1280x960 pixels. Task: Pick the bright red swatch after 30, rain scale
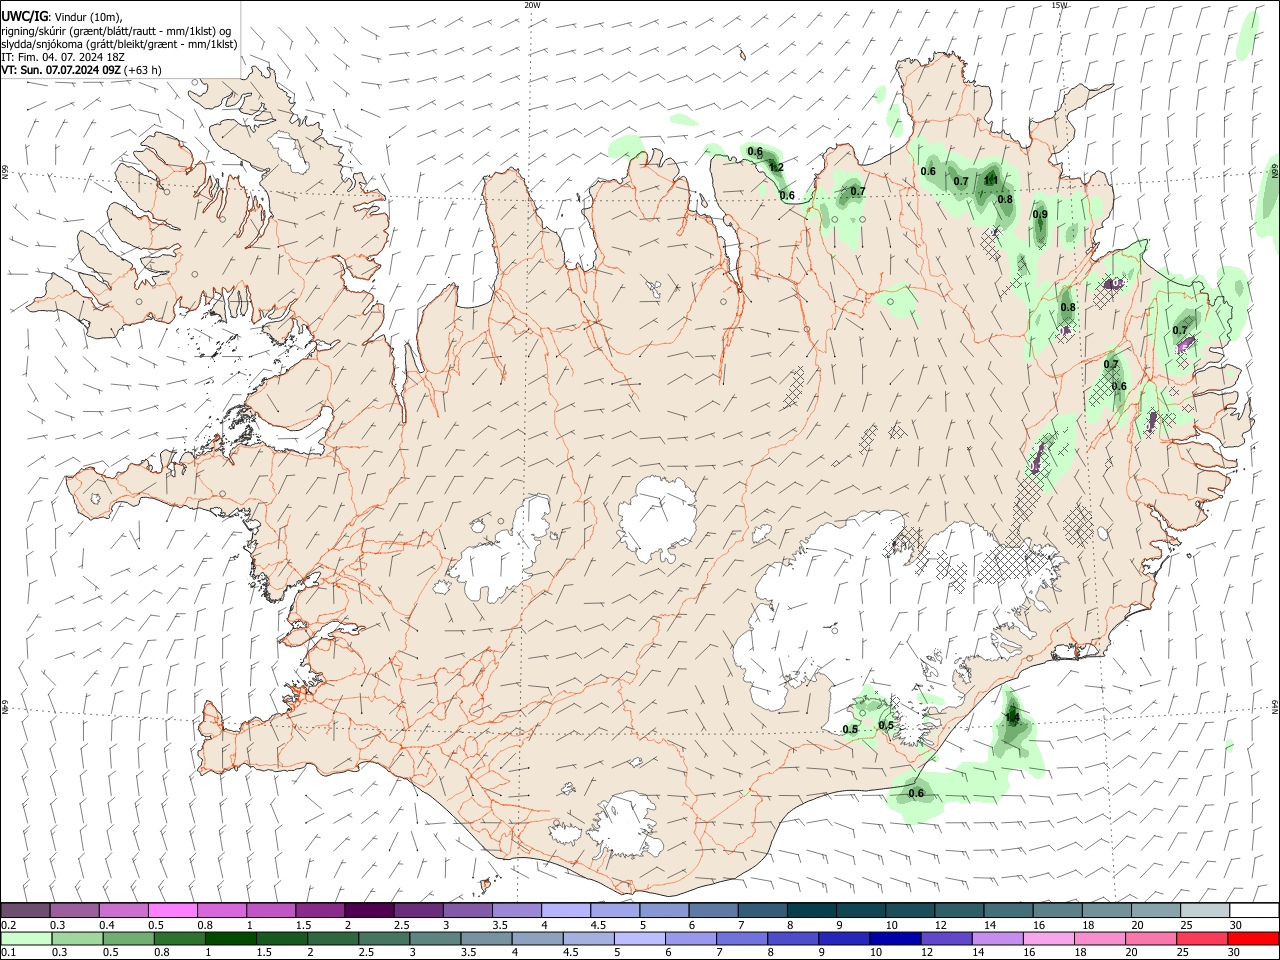1253,939
